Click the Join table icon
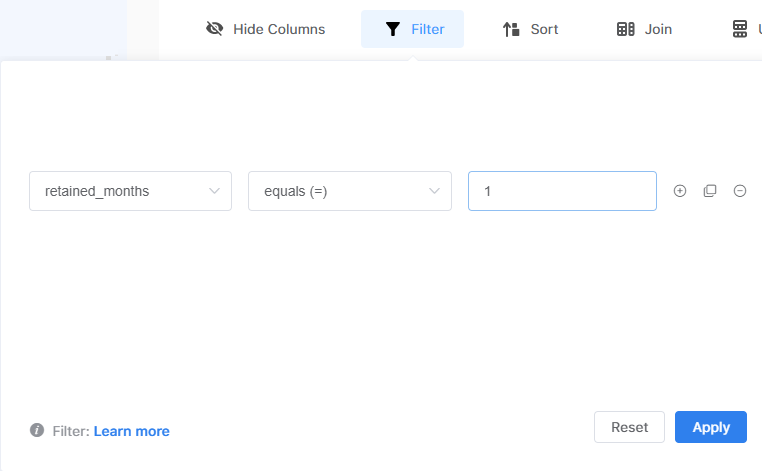 626,29
